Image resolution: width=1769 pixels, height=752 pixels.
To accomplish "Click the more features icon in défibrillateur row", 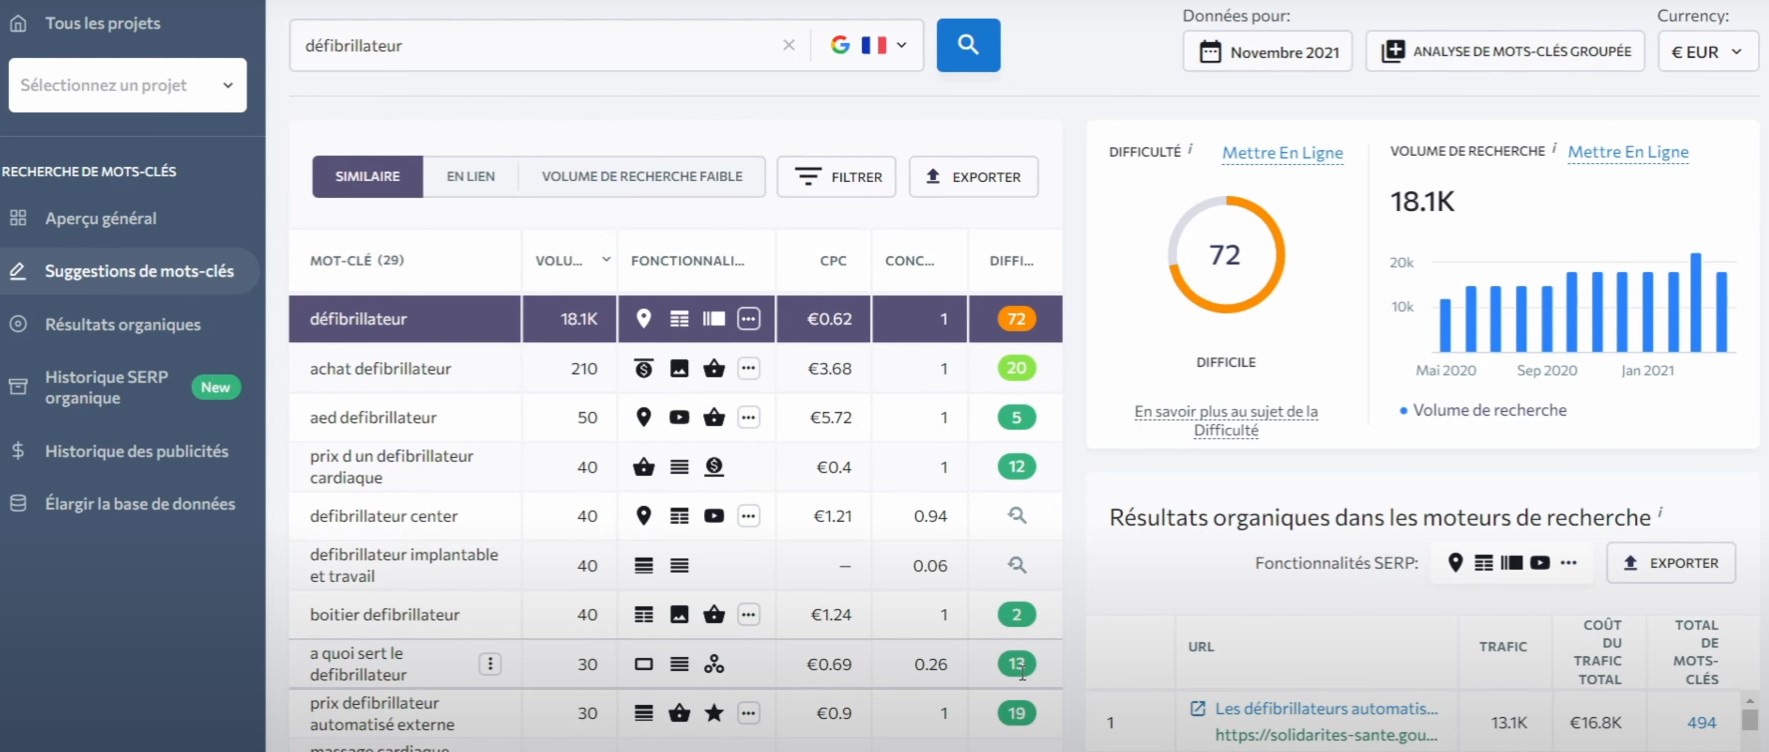I will click(x=748, y=319).
